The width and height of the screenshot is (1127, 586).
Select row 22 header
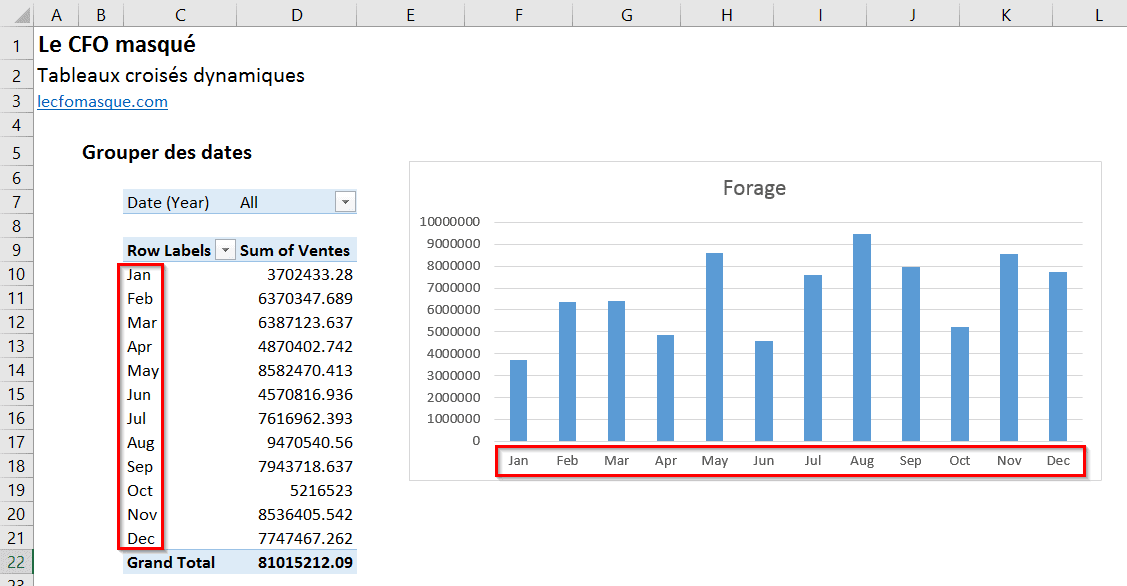(17, 562)
